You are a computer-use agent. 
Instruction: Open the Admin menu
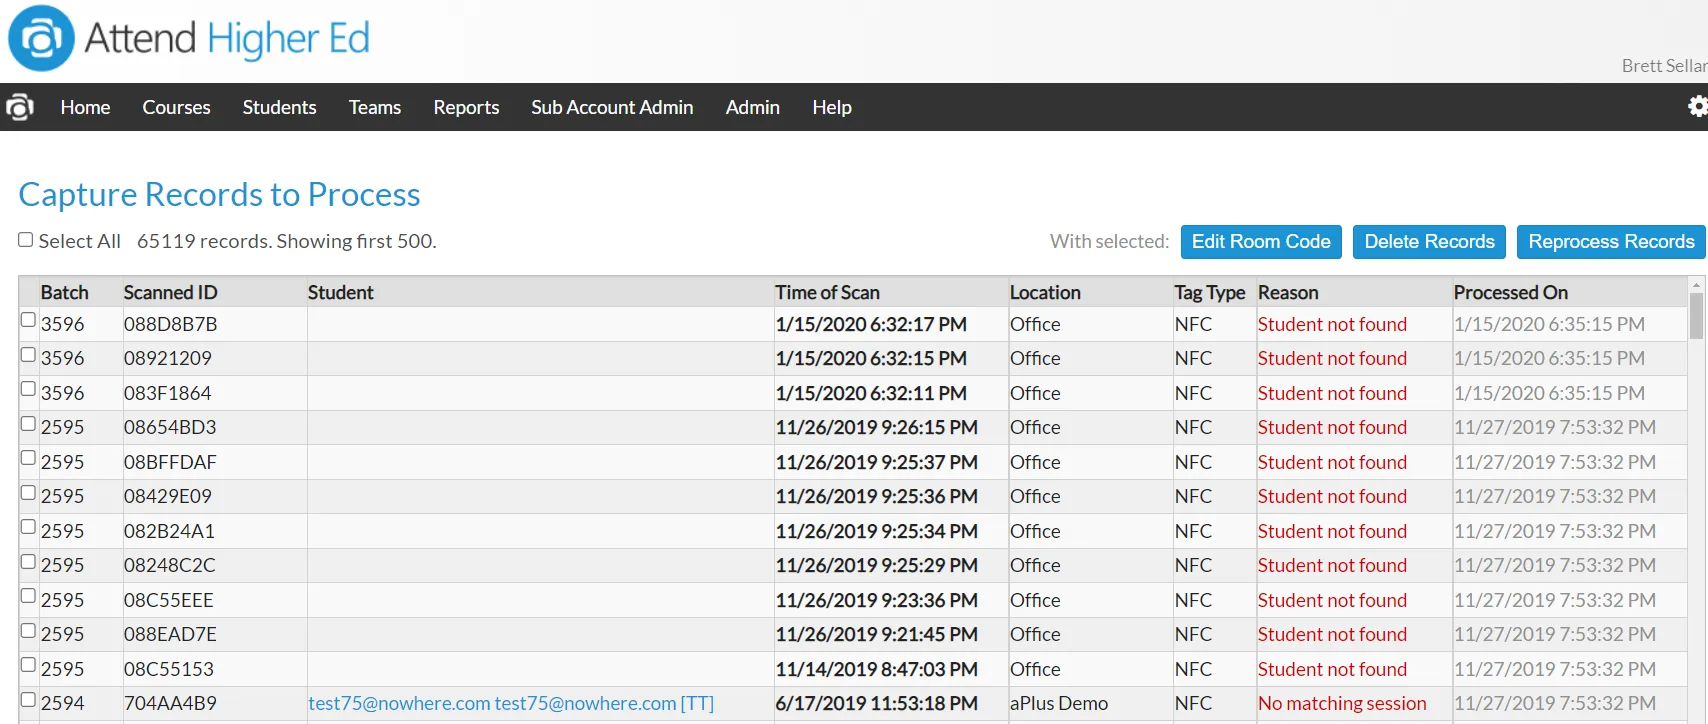click(x=753, y=107)
